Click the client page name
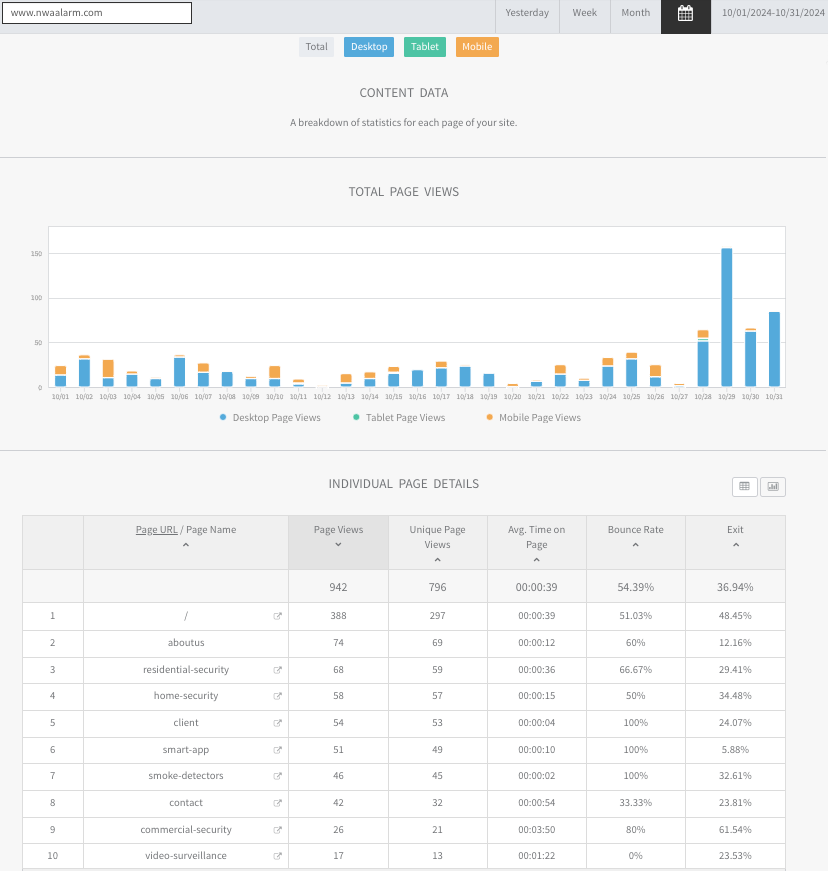Image resolution: width=828 pixels, height=871 pixels. [186, 723]
